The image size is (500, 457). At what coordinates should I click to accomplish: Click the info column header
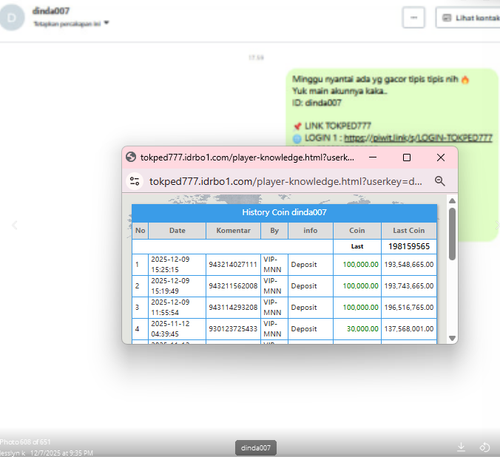pyautogui.click(x=310, y=231)
